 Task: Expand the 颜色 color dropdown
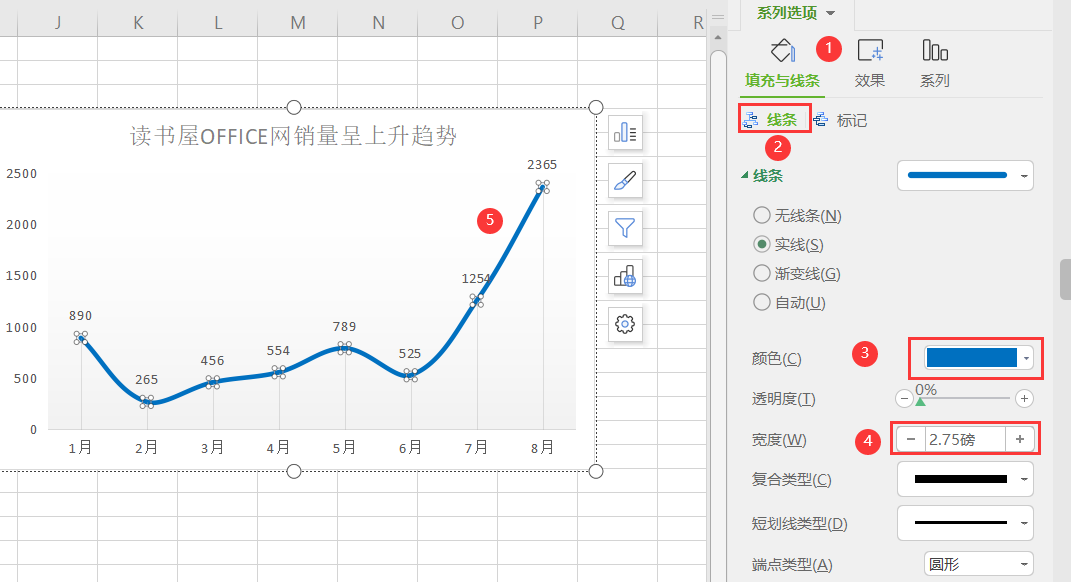pos(1024,358)
